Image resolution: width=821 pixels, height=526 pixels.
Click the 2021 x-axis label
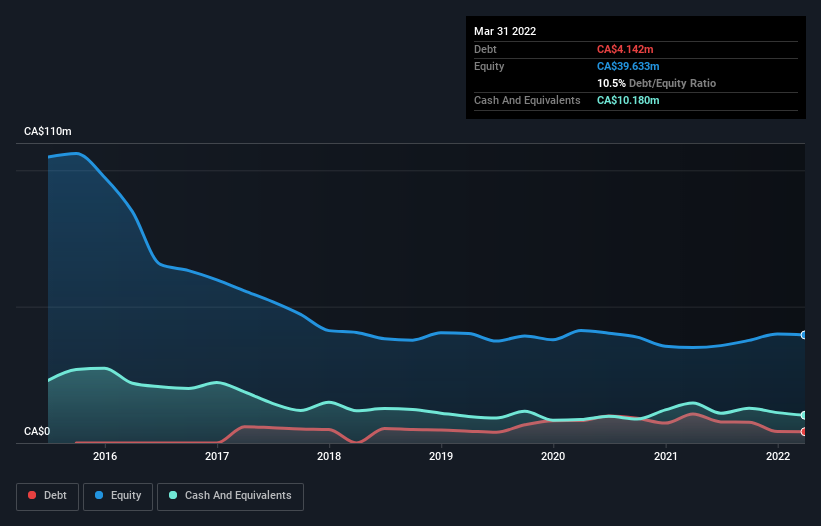pos(665,456)
